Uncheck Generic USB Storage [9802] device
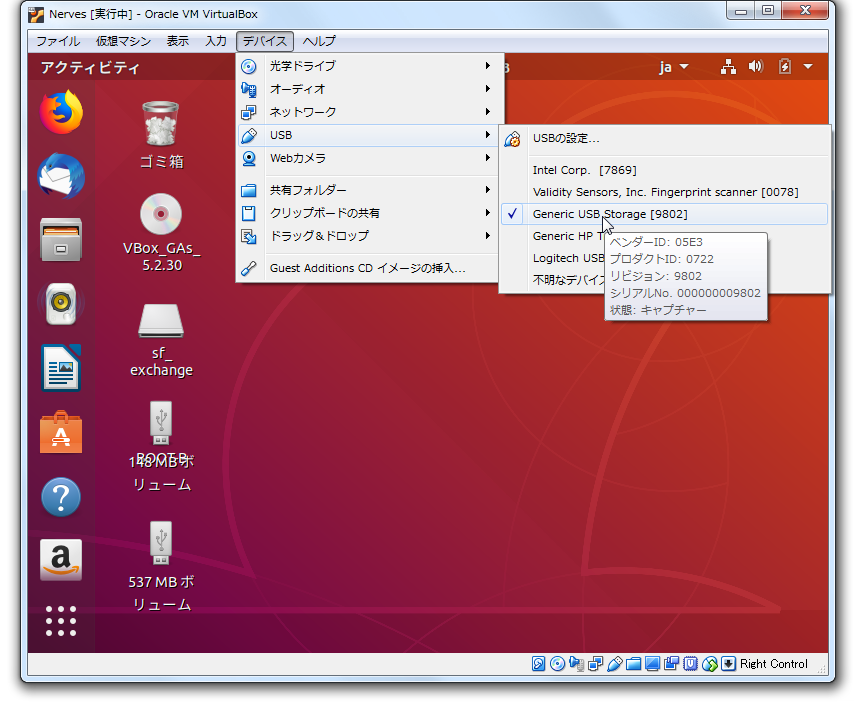Viewport: 856px width, 703px height. [x=664, y=214]
